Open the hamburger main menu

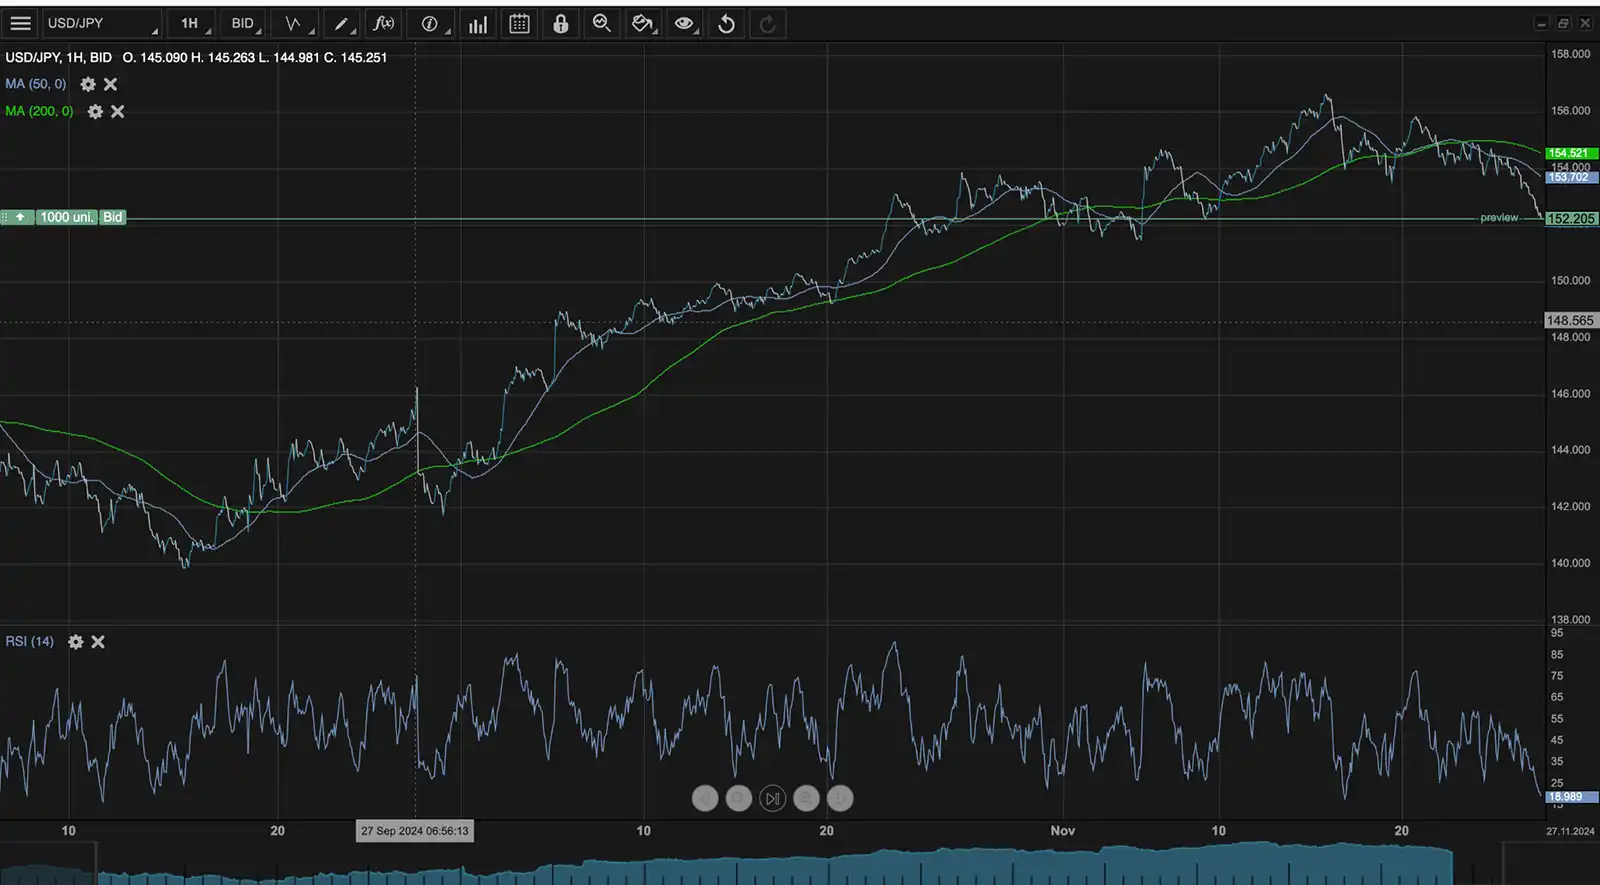(x=20, y=24)
